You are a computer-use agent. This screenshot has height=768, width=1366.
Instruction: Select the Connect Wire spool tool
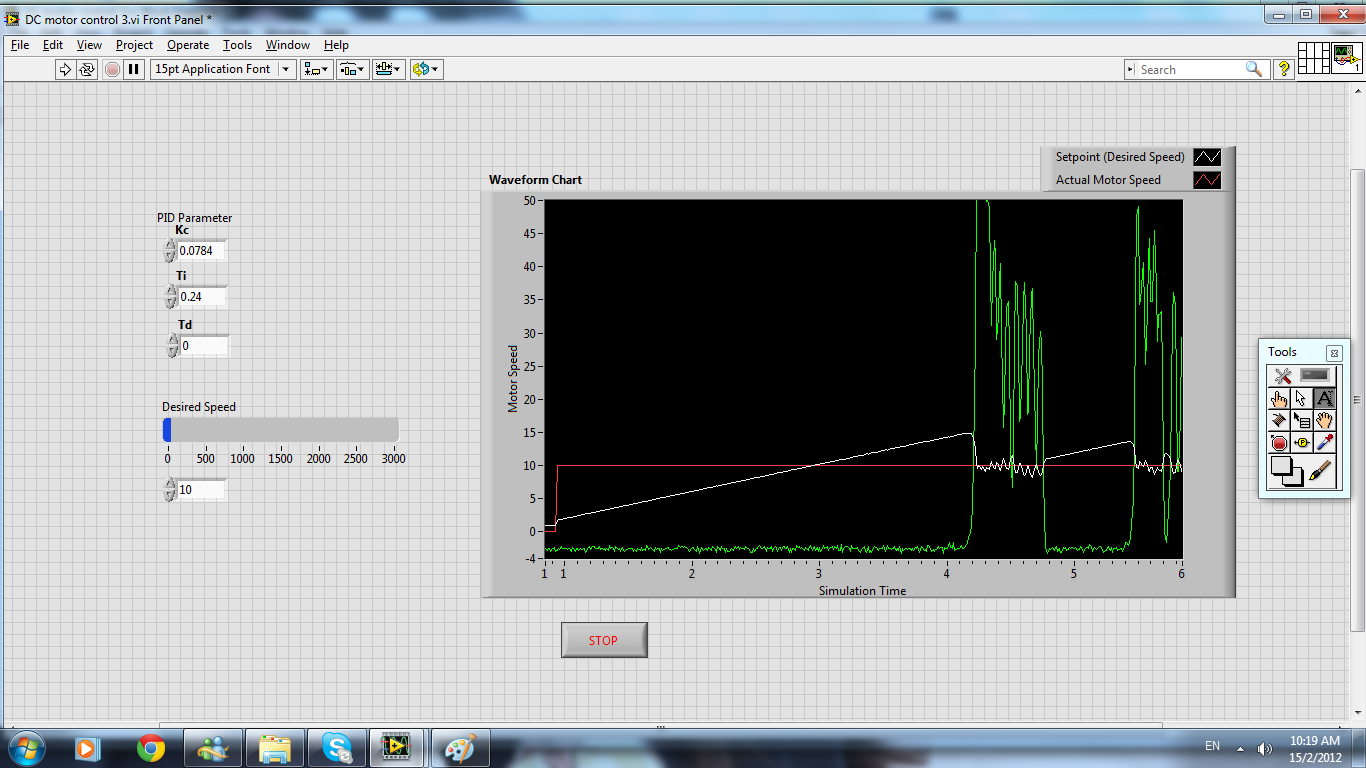tap(1279, 421)
